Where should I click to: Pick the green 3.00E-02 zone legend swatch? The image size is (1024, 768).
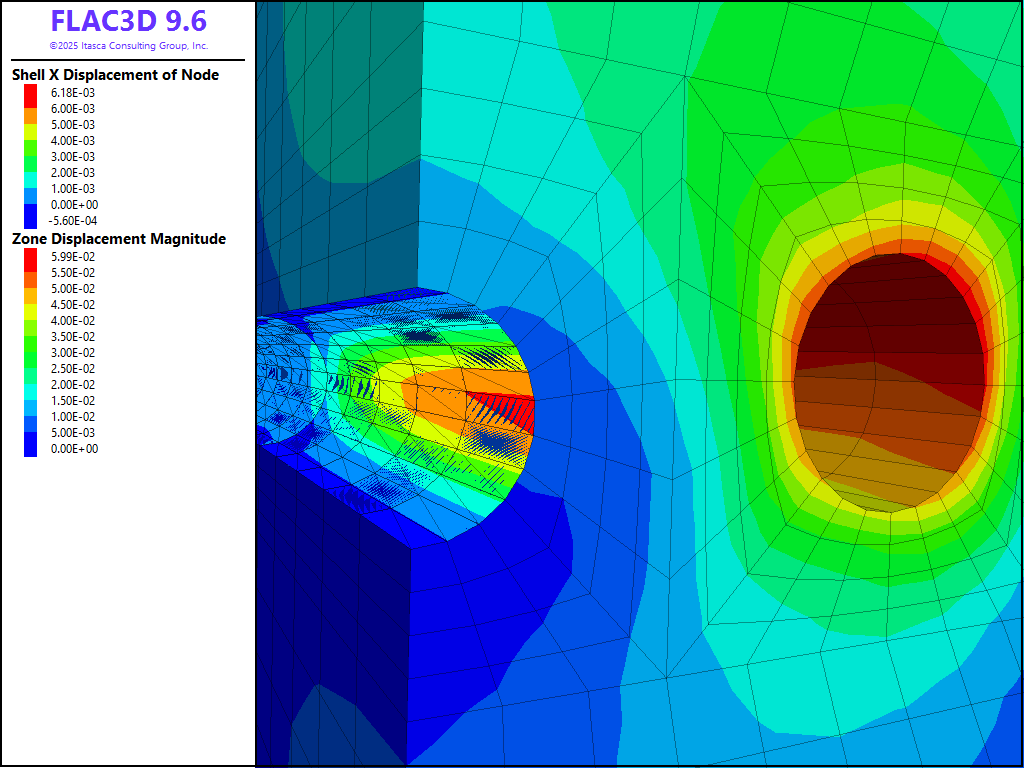(x=30, y=352)
